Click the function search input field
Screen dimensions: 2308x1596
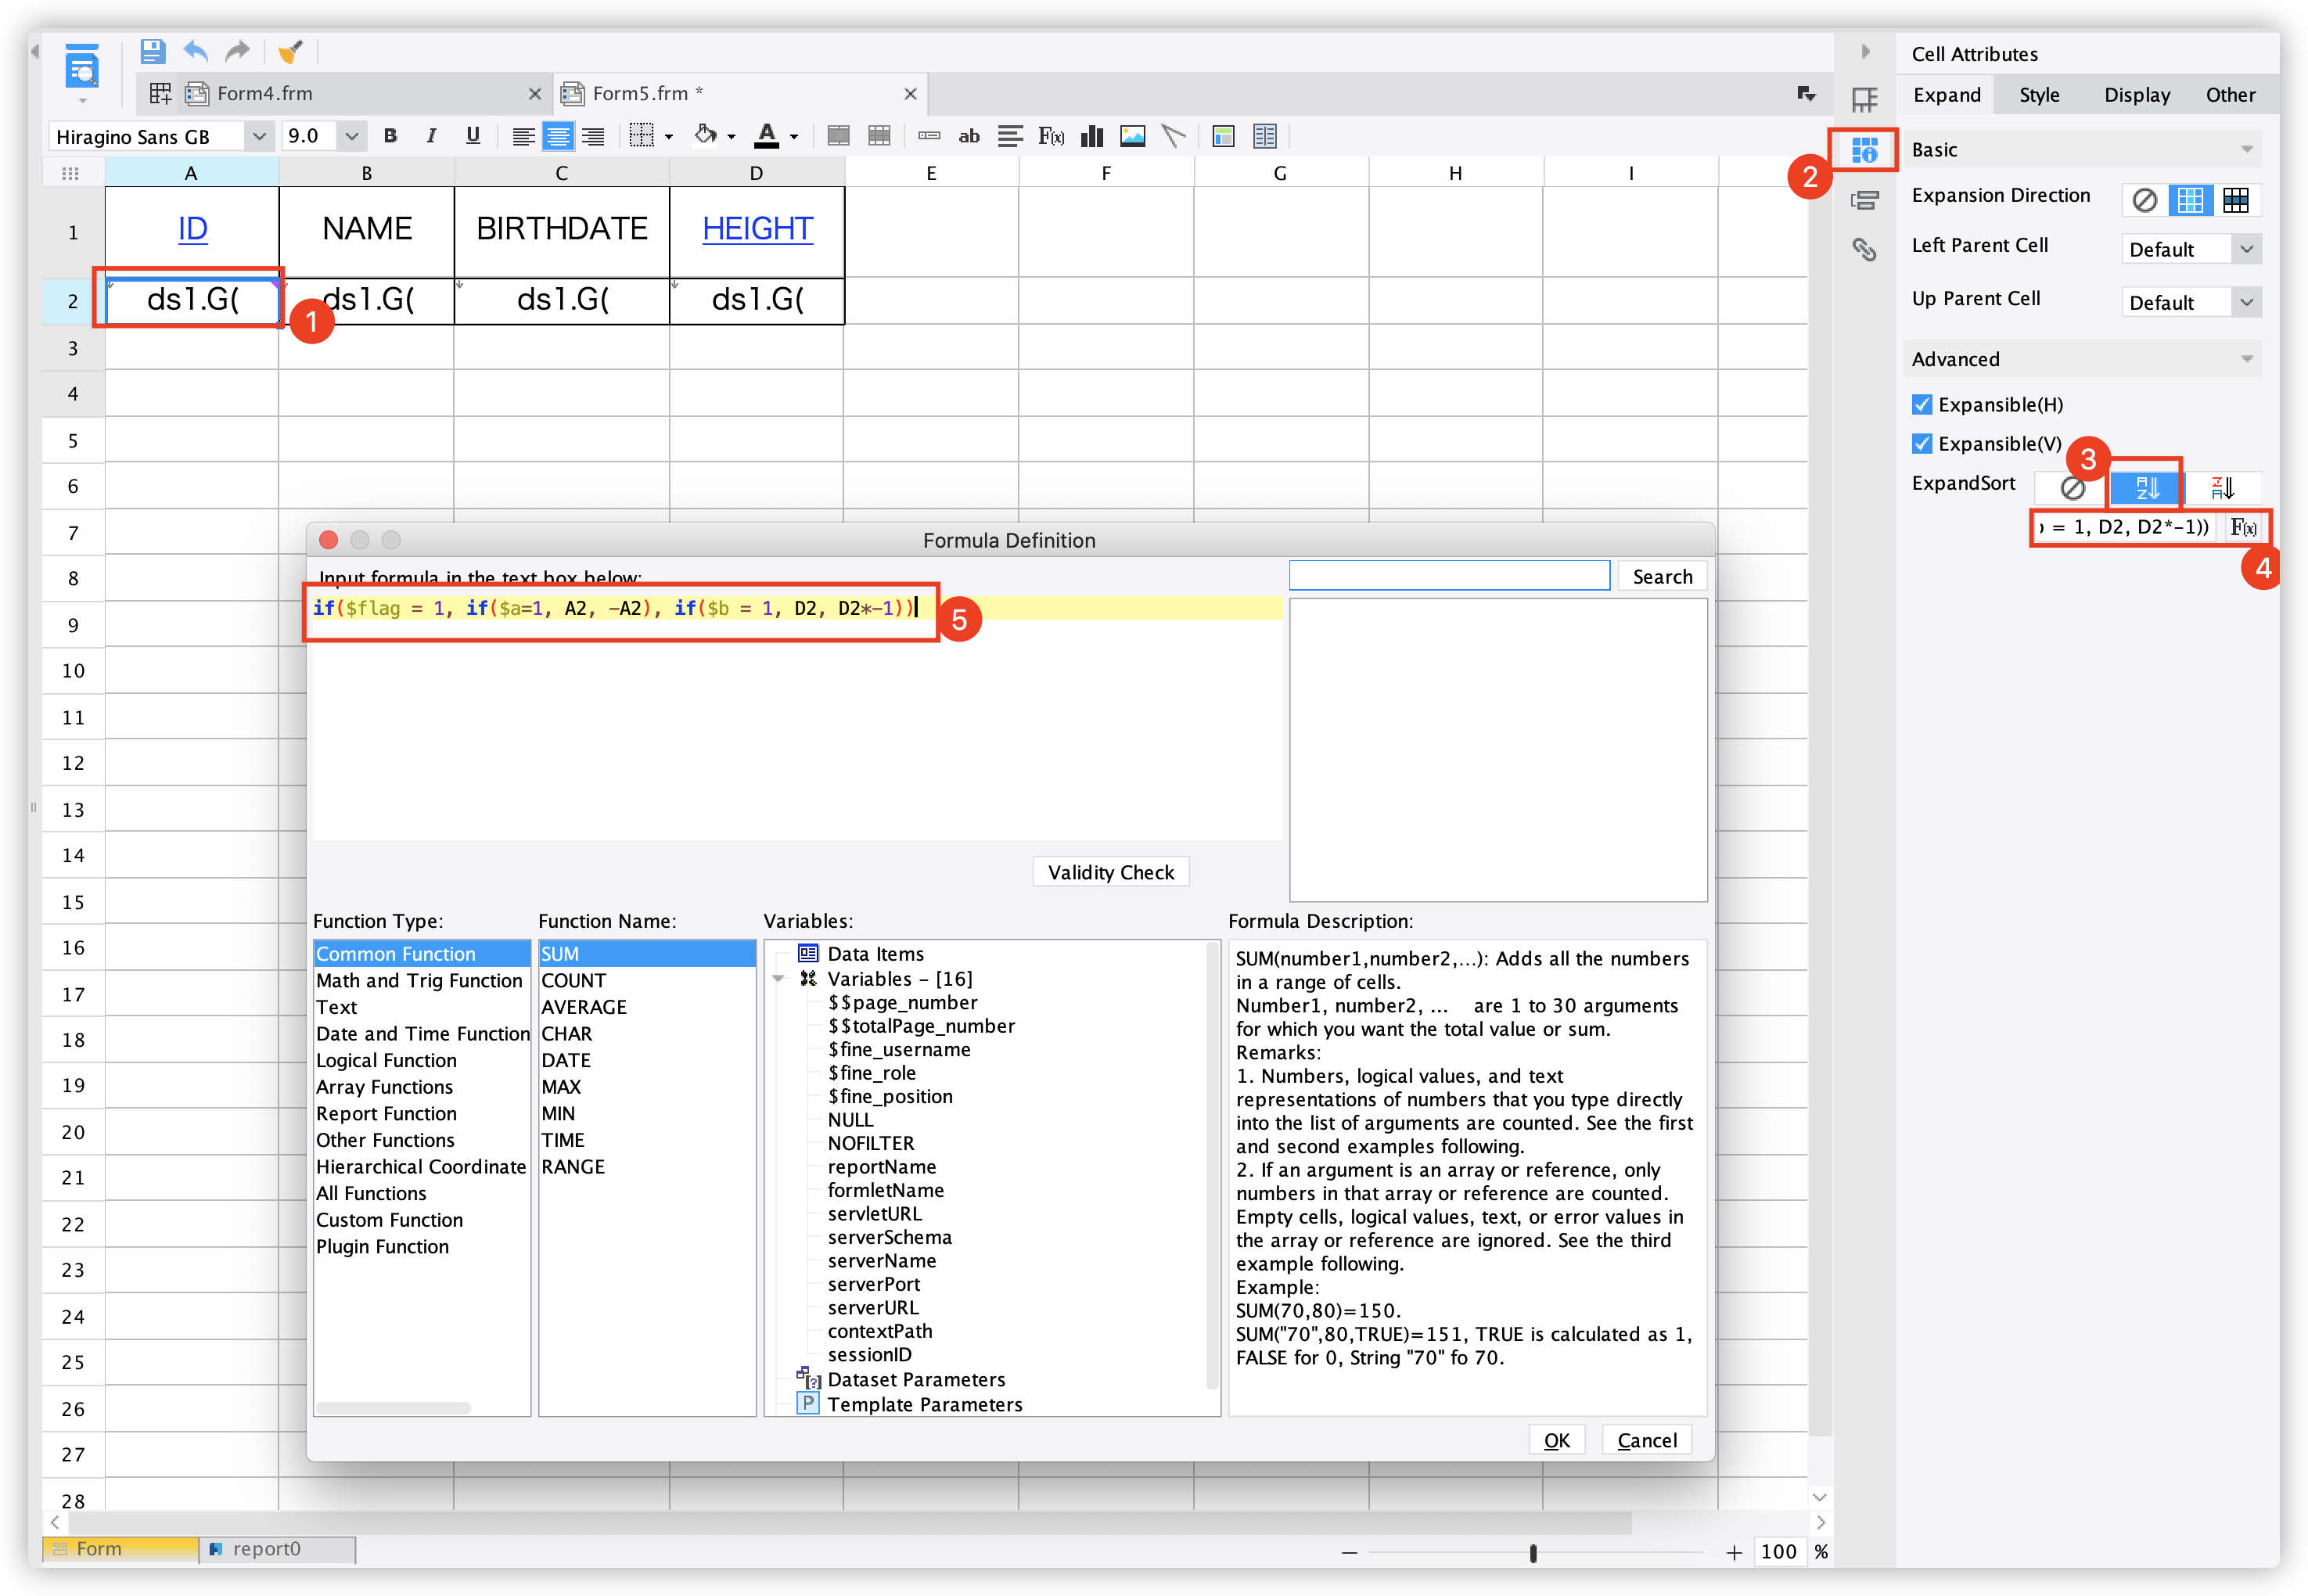pos(1449,575)
